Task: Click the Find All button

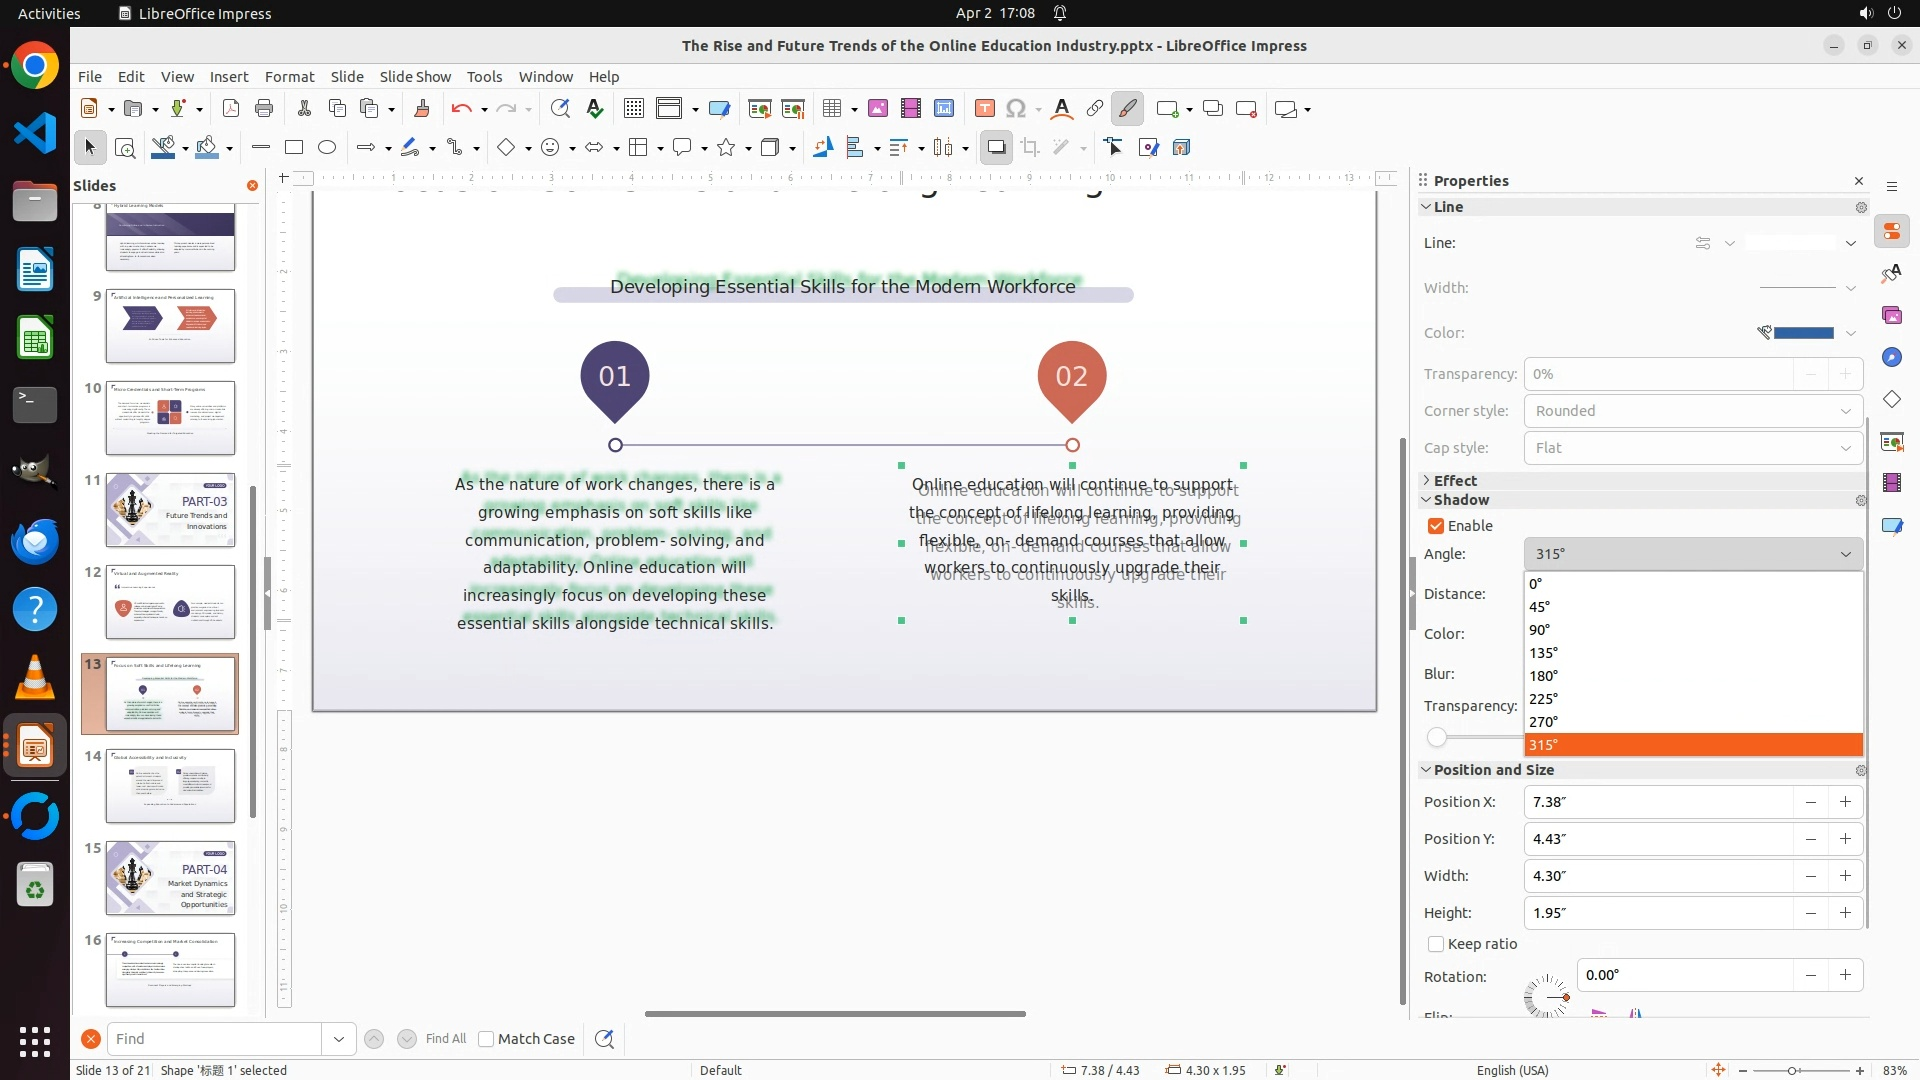Action: pyautogui.click(x=445, y=1039)
